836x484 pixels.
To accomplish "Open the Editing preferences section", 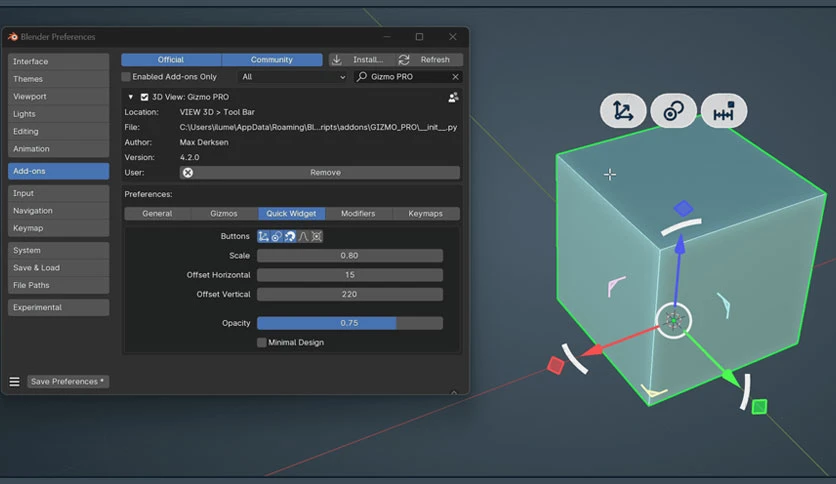I will [x=59, y=131].
